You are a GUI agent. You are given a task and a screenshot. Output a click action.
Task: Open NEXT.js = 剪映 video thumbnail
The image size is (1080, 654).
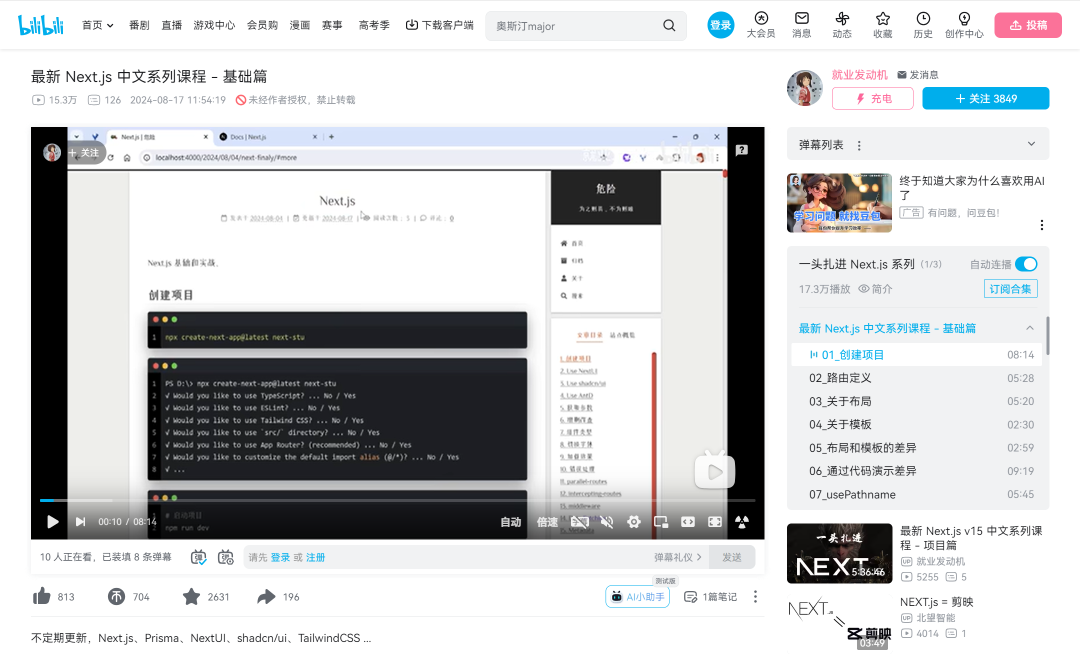click(x=839, y=621)
